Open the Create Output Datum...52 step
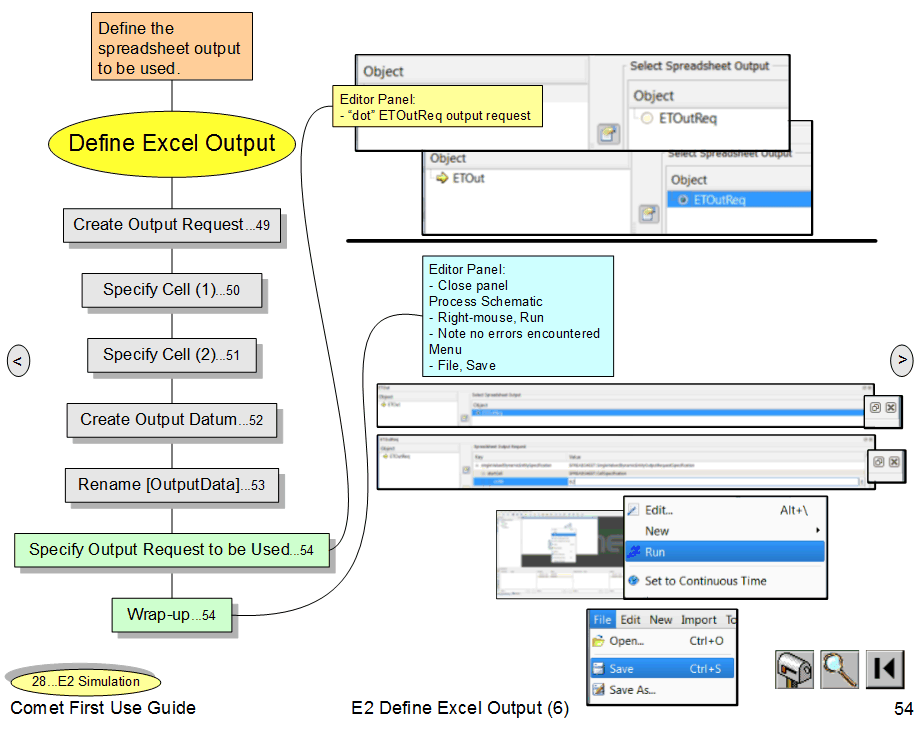 click(x=171, y=420)
